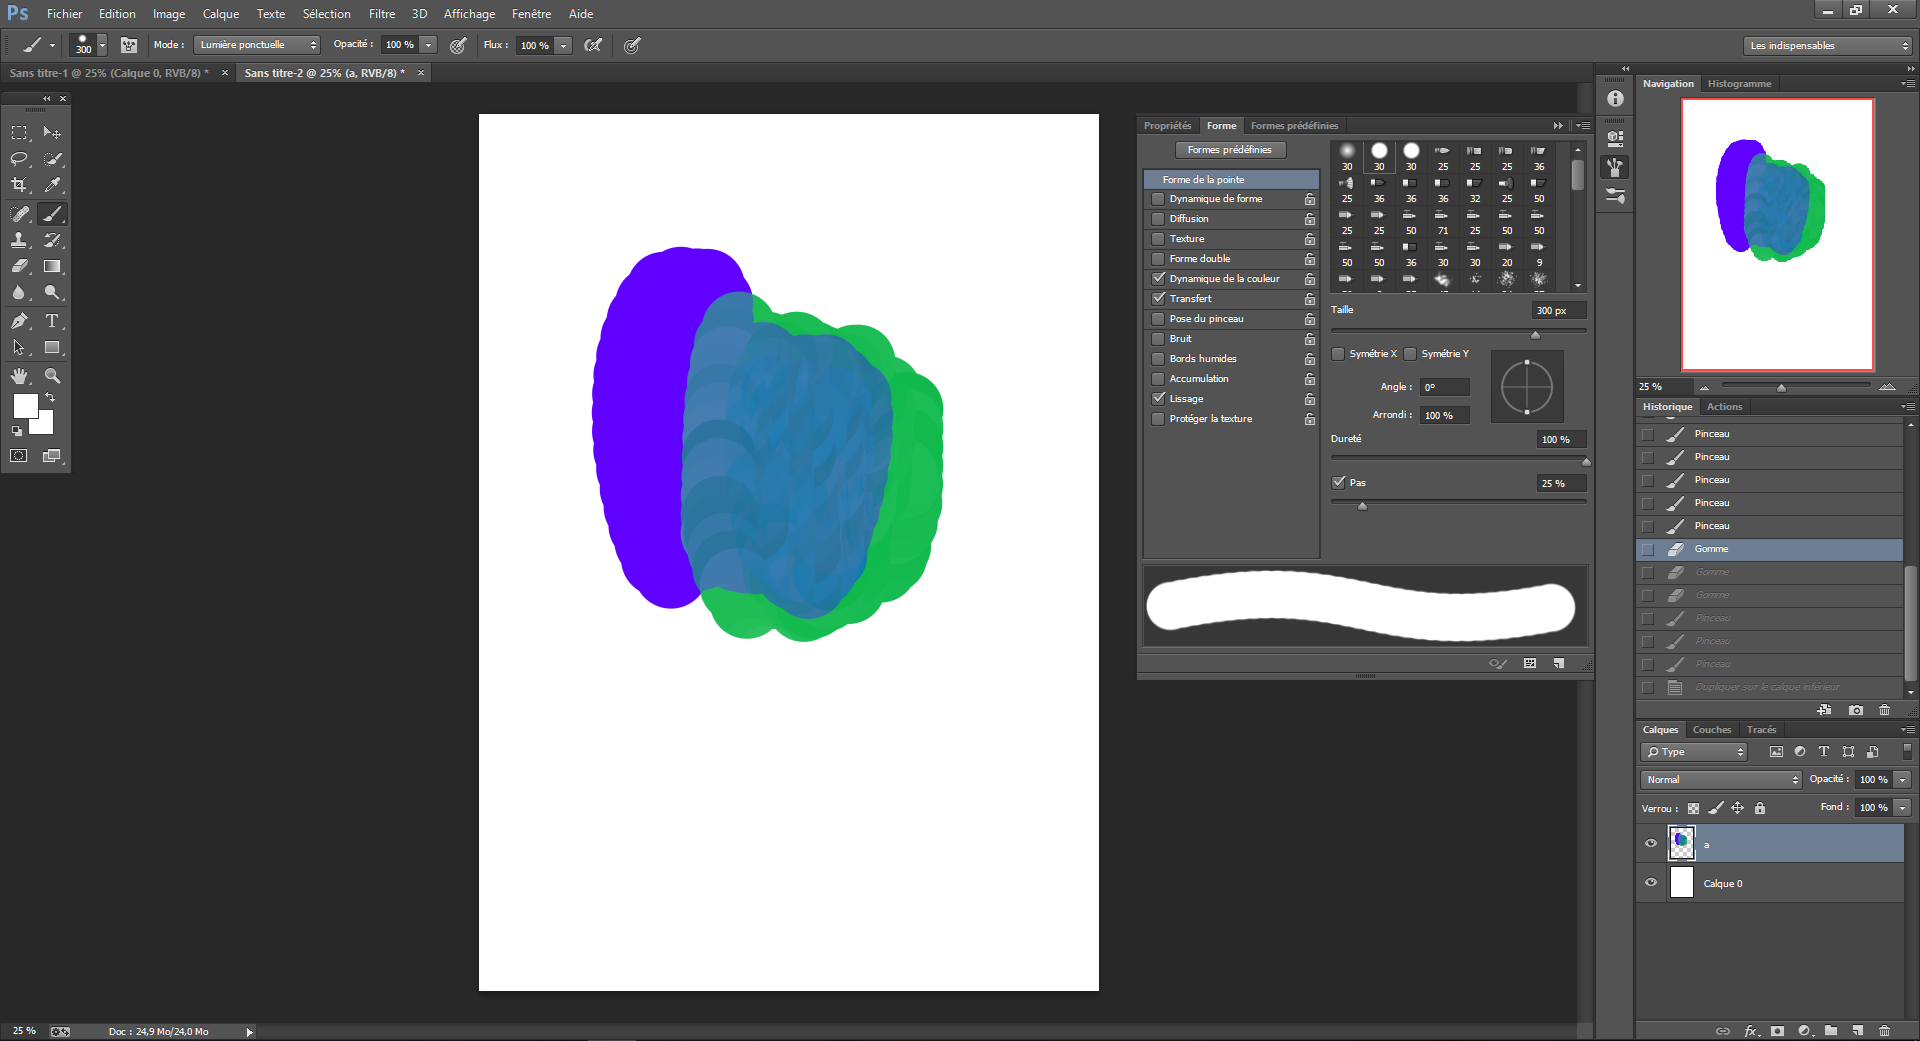Select the Zoom tool
Viewport: 1920px width, 1041px height.
[x=52, y=376]
